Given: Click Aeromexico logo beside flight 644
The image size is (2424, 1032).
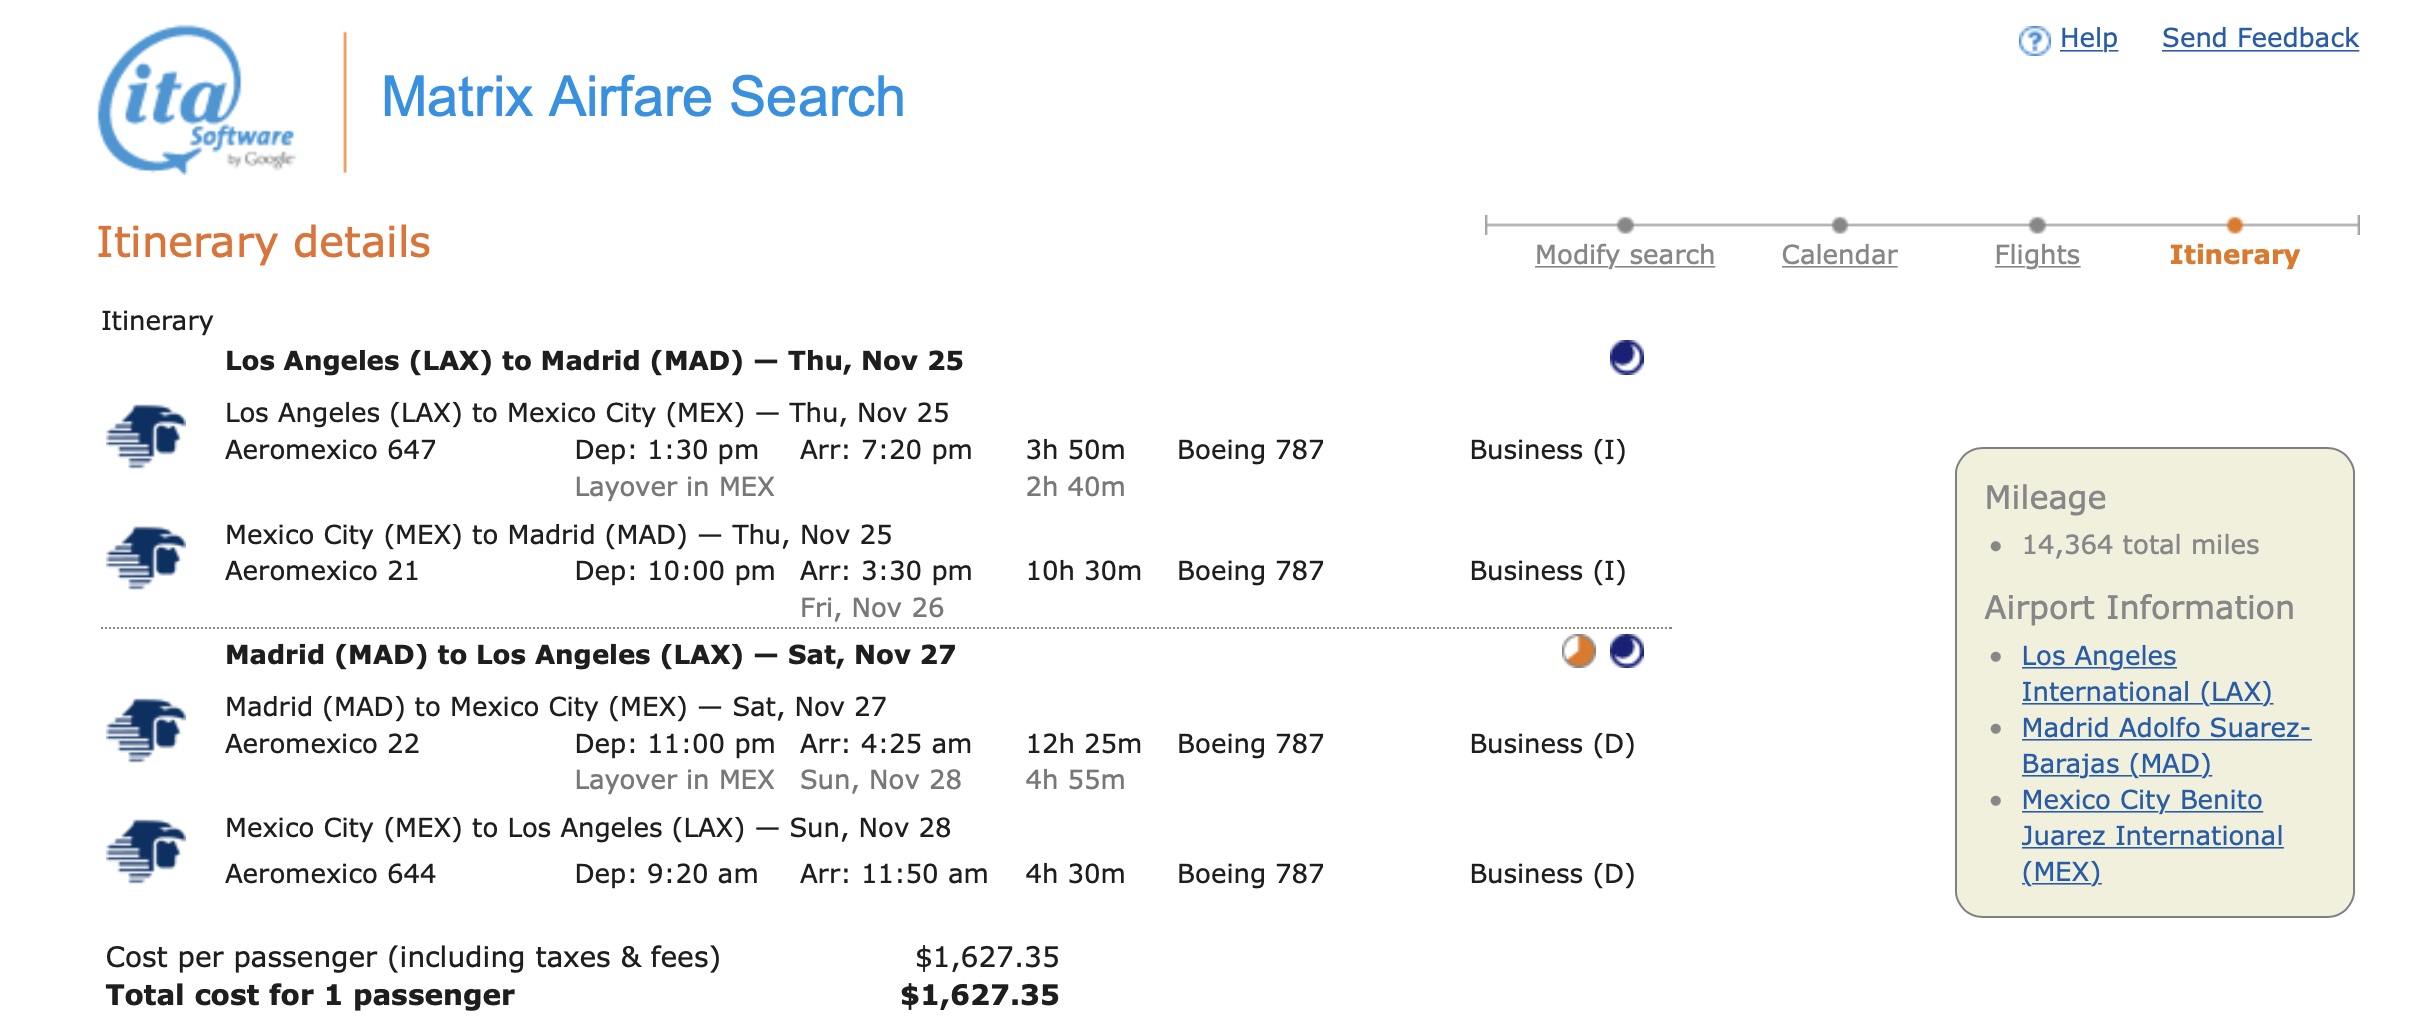Looking at the screenshot, I should coord(146,851).
